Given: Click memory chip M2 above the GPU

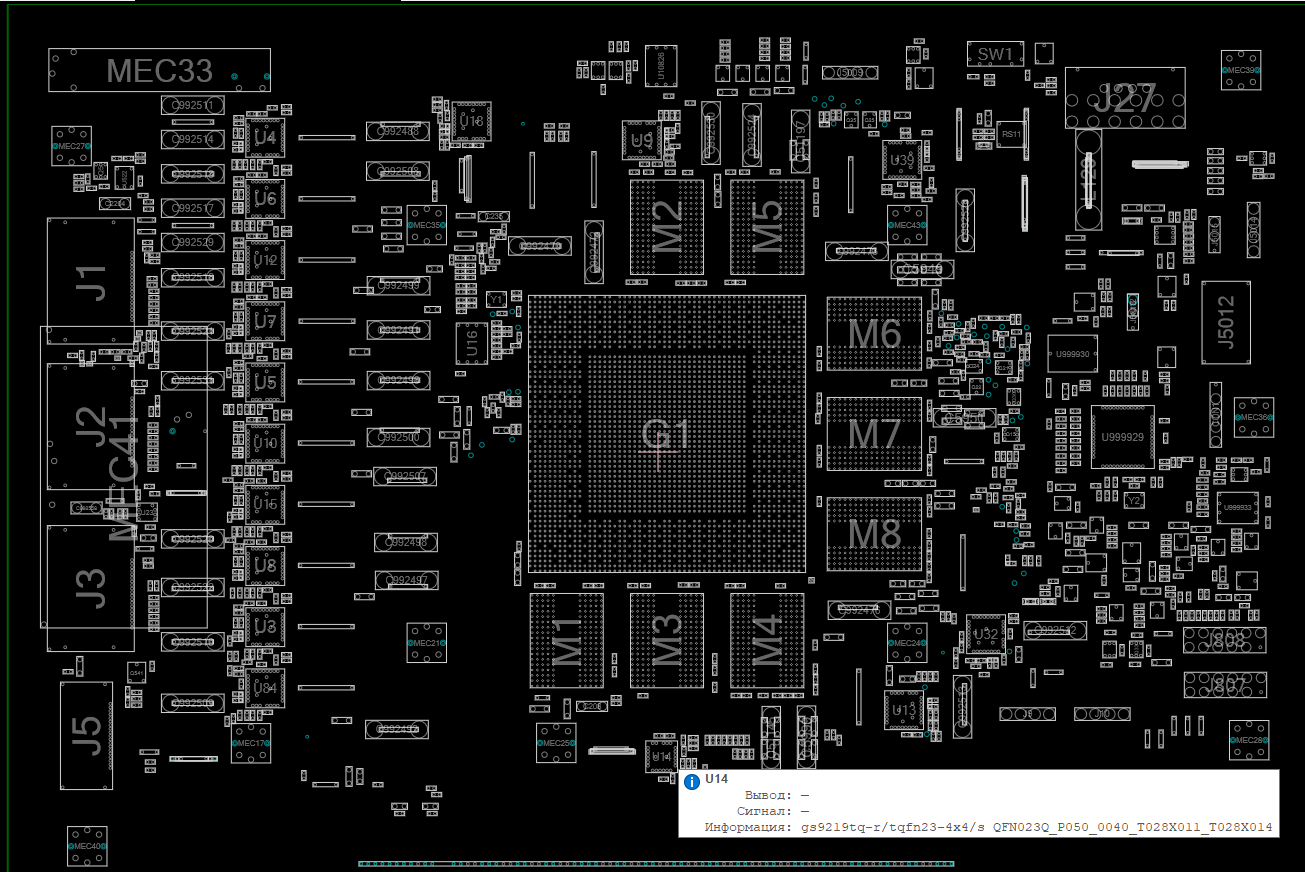Looking at the screenshot, I should (666, 227).
